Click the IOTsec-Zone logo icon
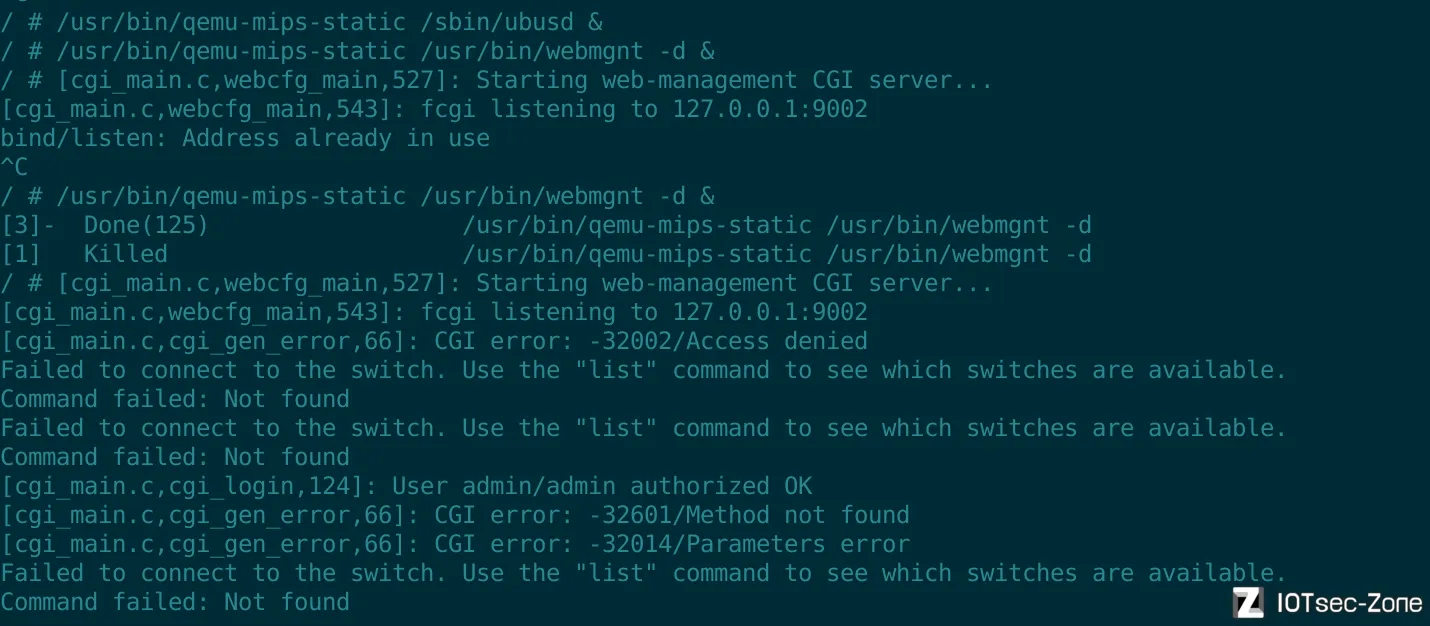 (1248, 602)
